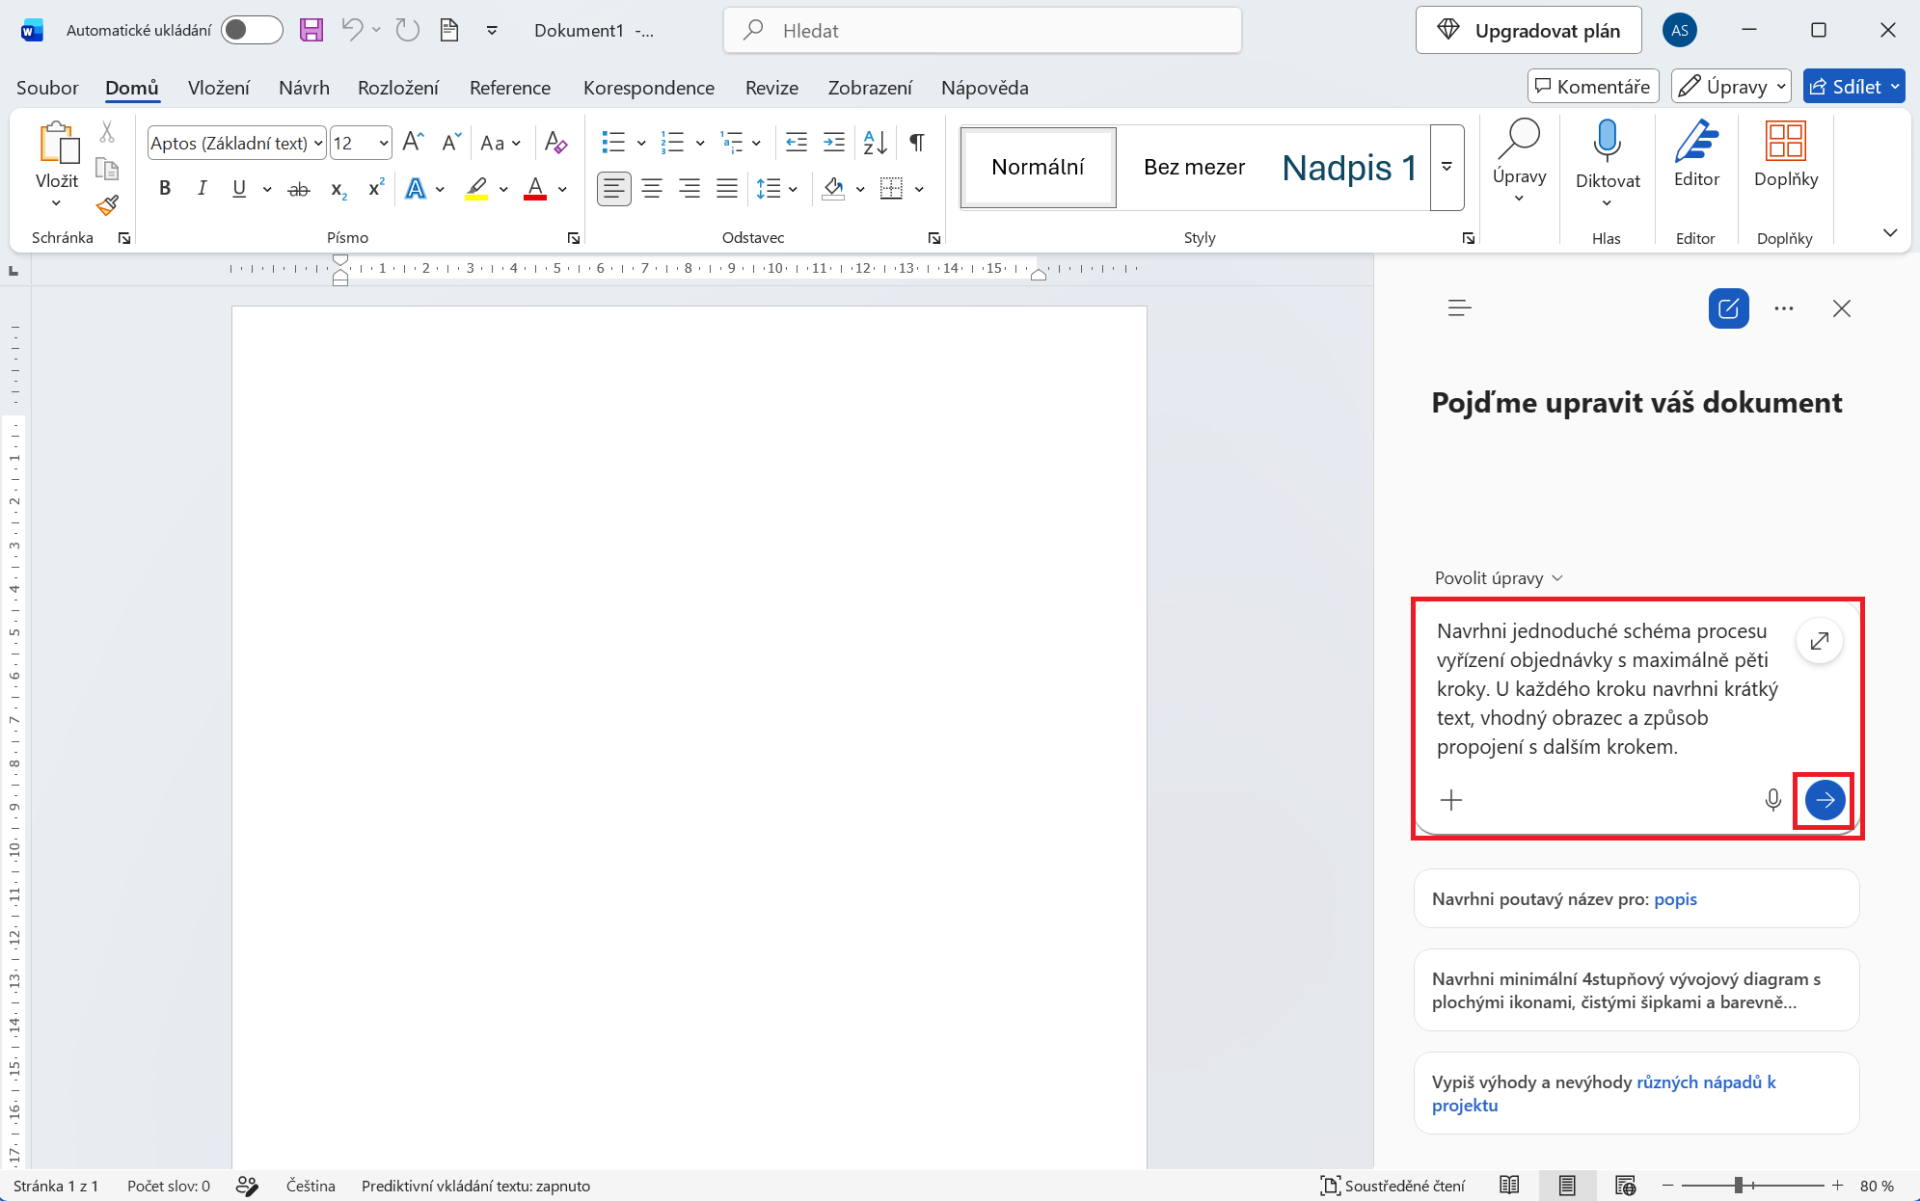Apply subscript formatting
Screen dimensions: 1920x1201
click(x=339, y=188)
